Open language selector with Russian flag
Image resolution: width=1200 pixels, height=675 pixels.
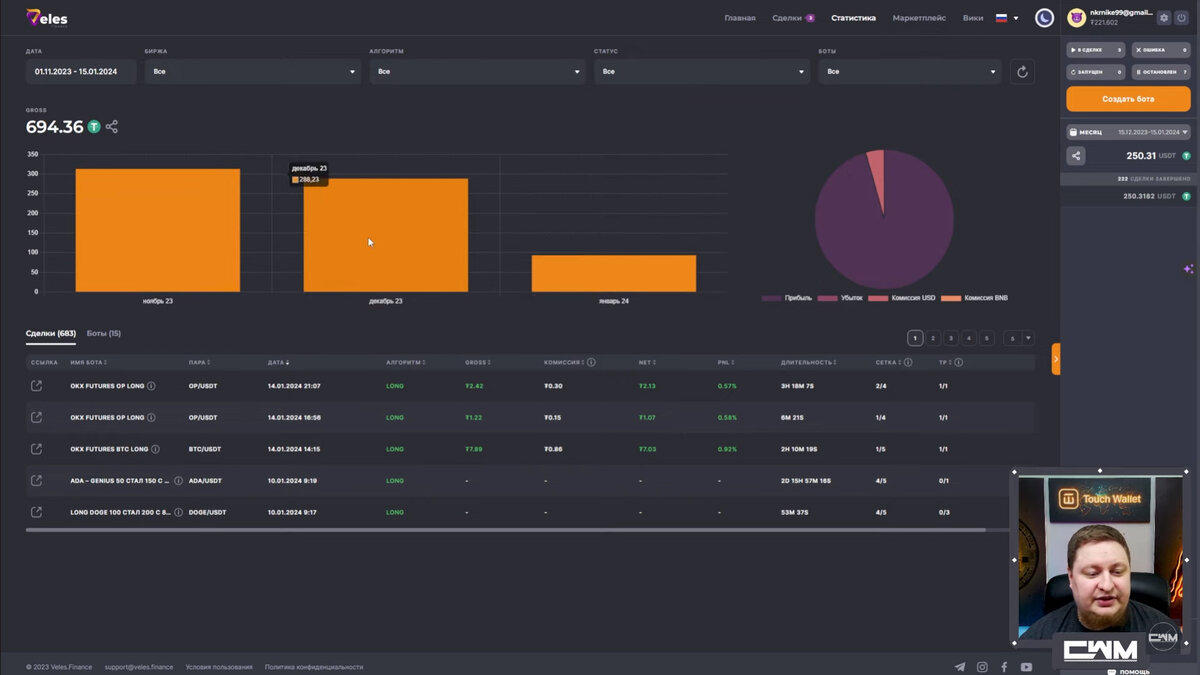click(1007, 18)
